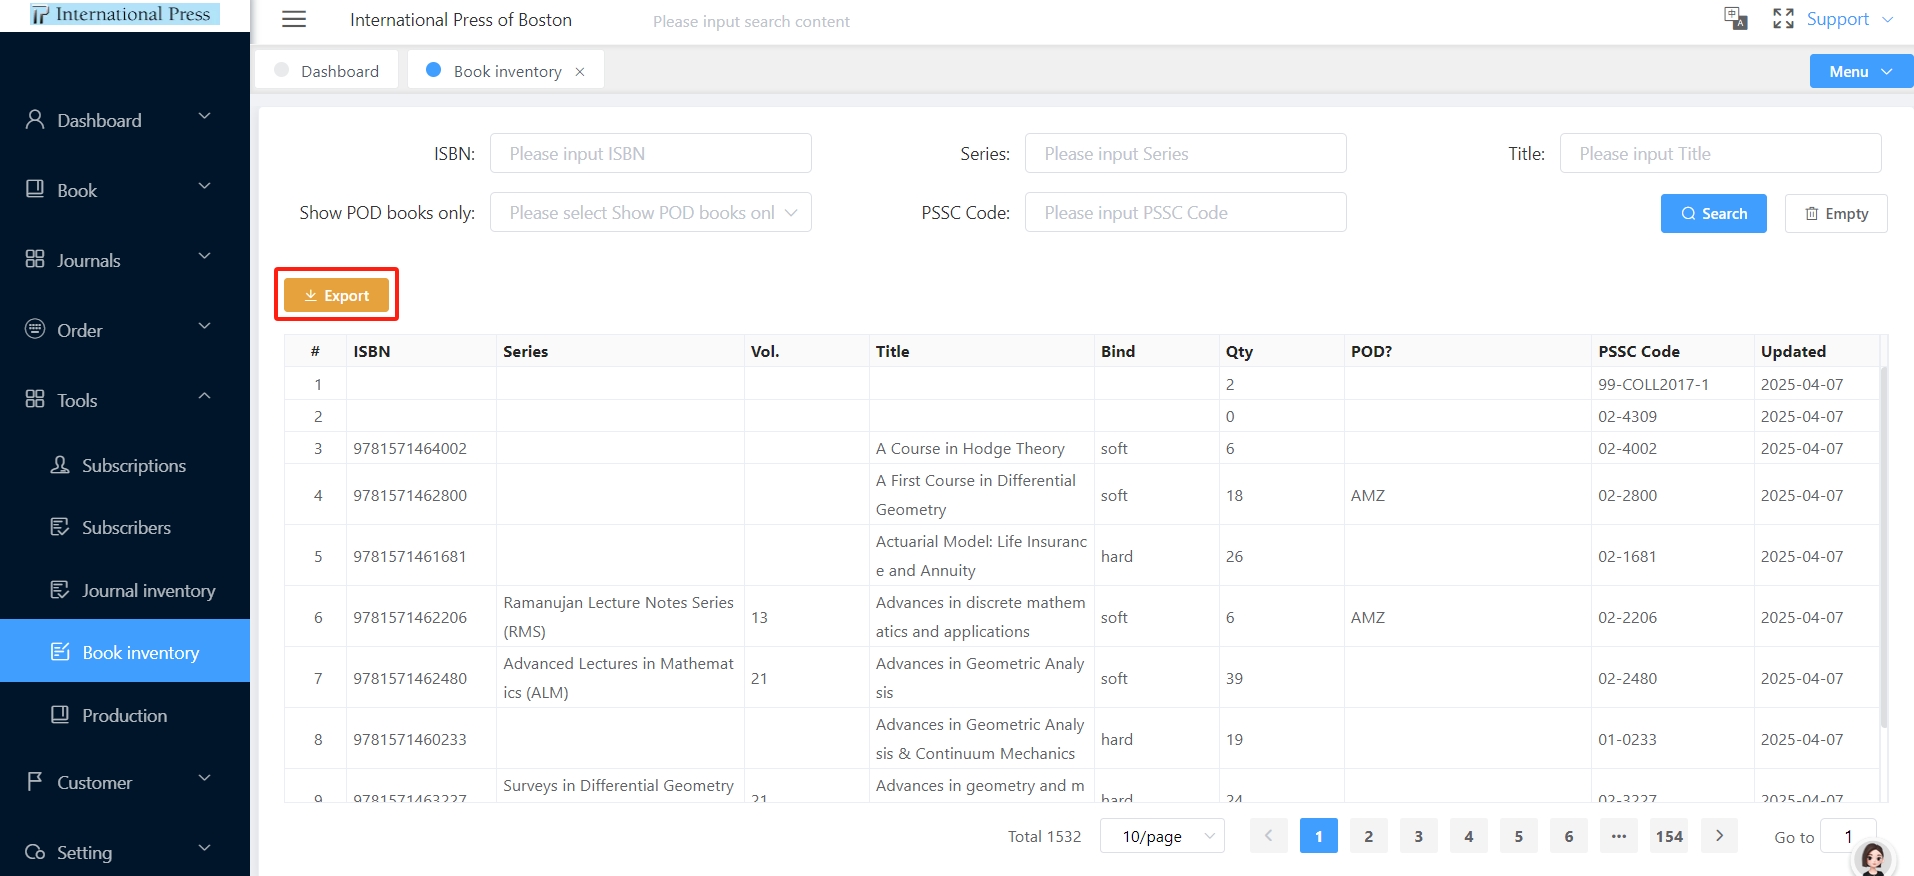Image resolution: width=1914 pixels, height=876 pixels.
Task: Click the Dashboard person icon in sidebar
Action: tap(35, 120)
